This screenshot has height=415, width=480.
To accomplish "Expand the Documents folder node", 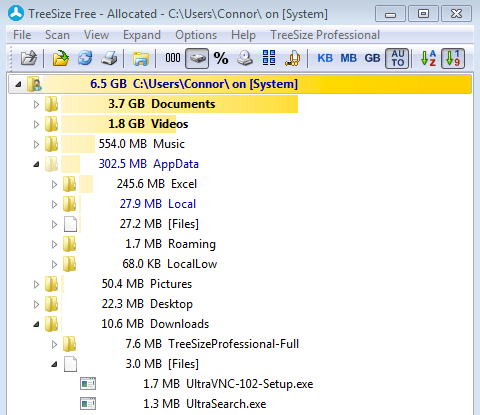I will click(x=36, y=104).
